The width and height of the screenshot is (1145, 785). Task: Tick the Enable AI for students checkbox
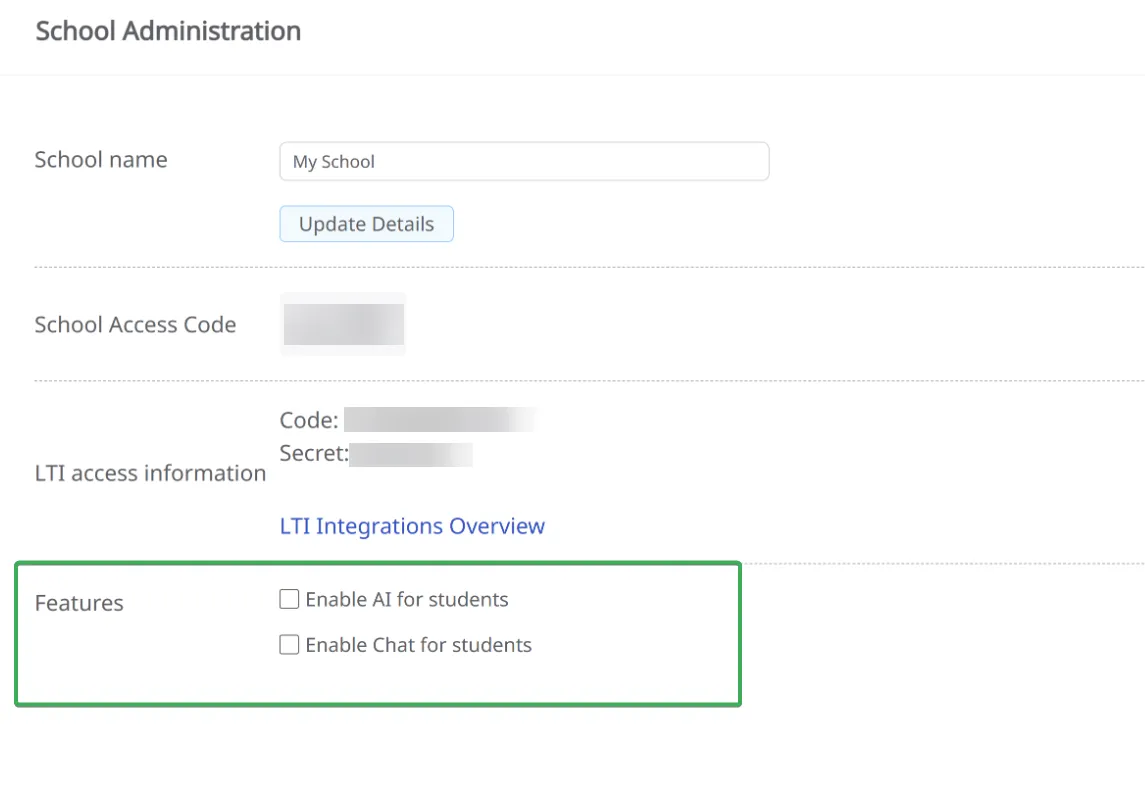coord(289,600)
